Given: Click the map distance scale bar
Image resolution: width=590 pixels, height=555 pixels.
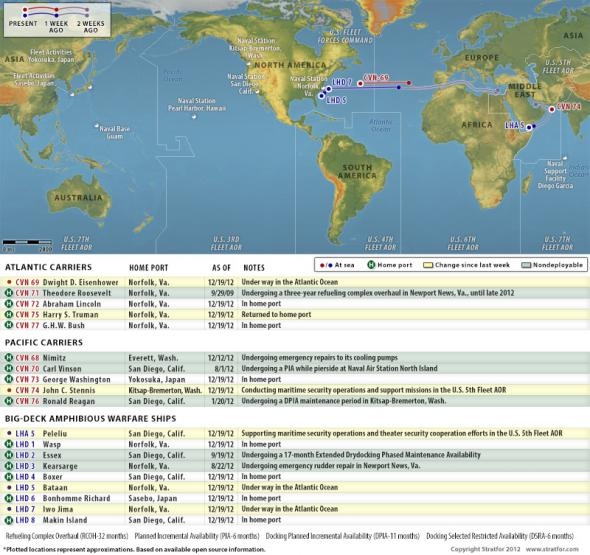Looking at the screenshot, I should click(x=27, y=242).
